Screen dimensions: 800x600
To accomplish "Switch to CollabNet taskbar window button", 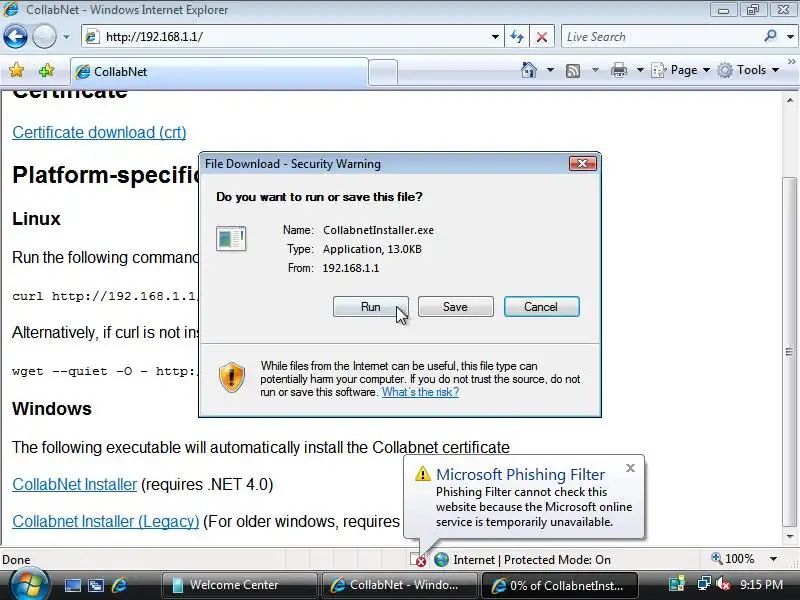I will click(x=399, y=585).
